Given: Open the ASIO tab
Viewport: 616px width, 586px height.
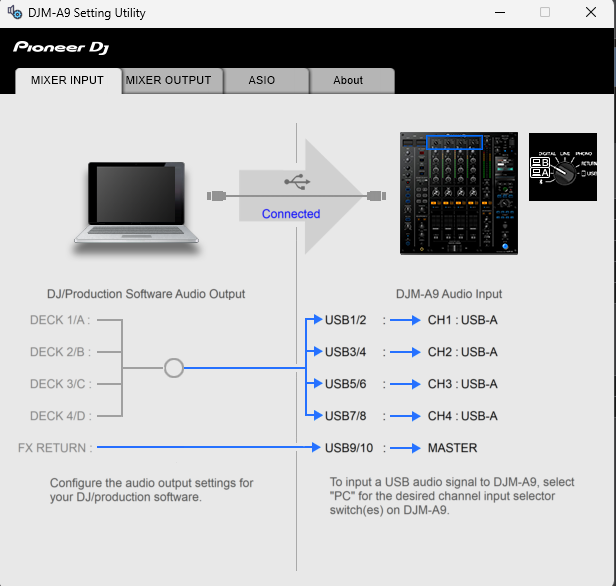Looking at the screenshot, I should pyautogui.click(x=266, y=81).
